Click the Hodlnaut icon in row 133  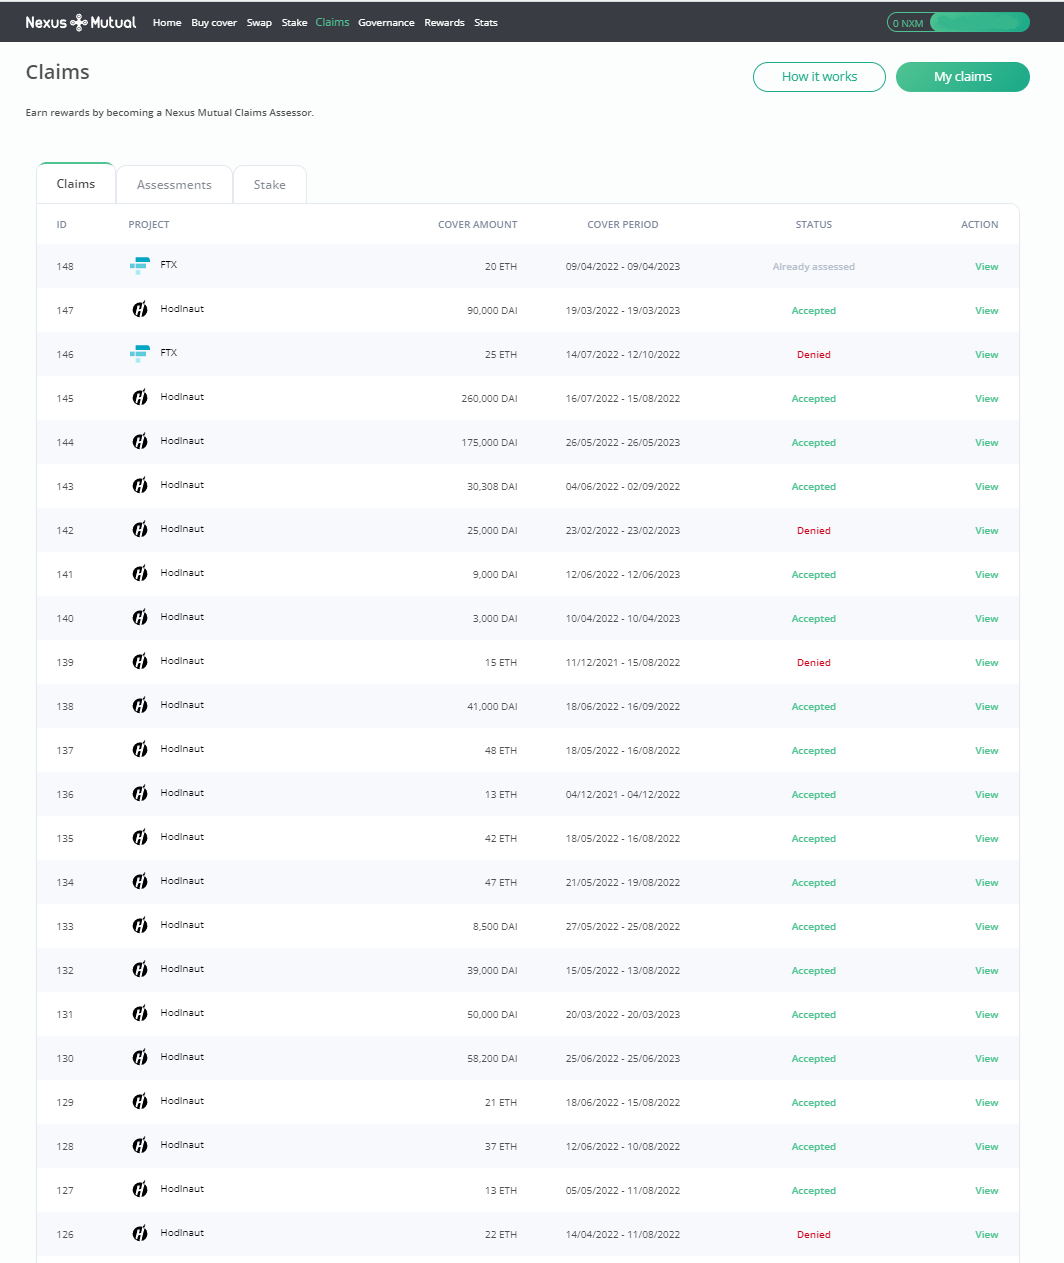[x=140, y=926]
